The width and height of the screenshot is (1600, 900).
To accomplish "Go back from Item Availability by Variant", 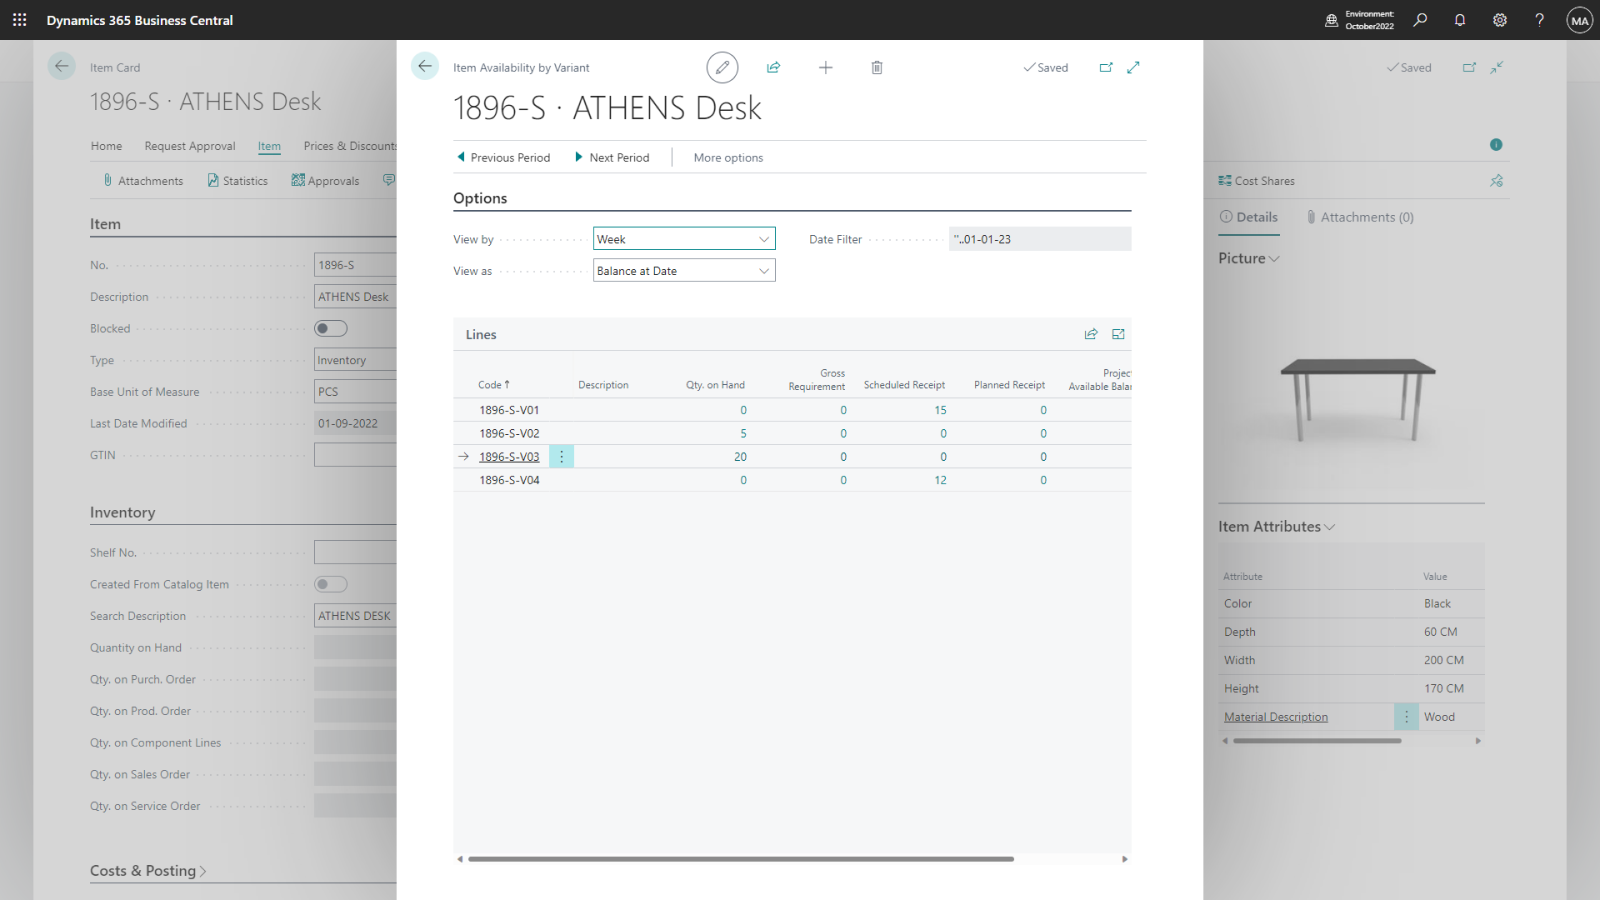I will 425,66.
